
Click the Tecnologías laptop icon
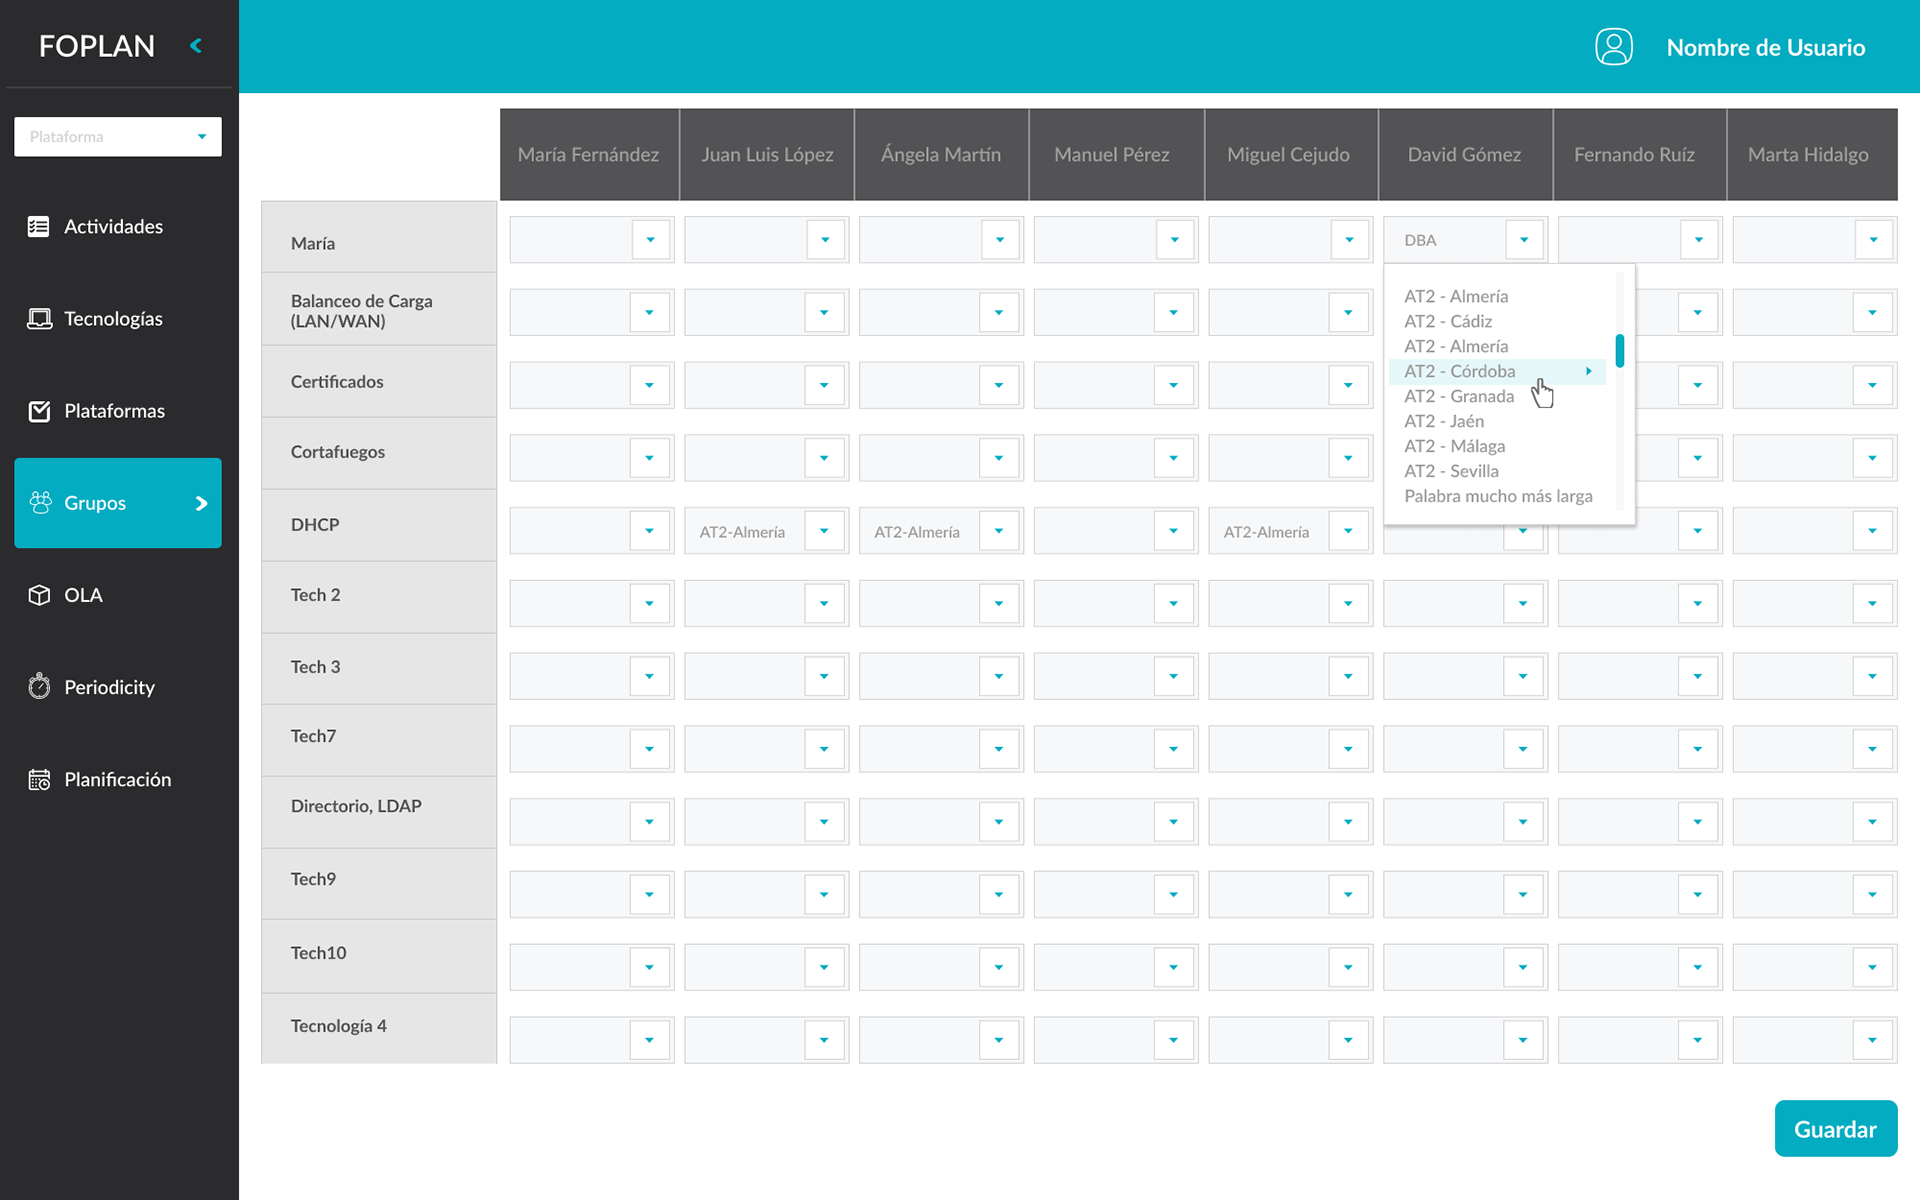click(39, 319)
